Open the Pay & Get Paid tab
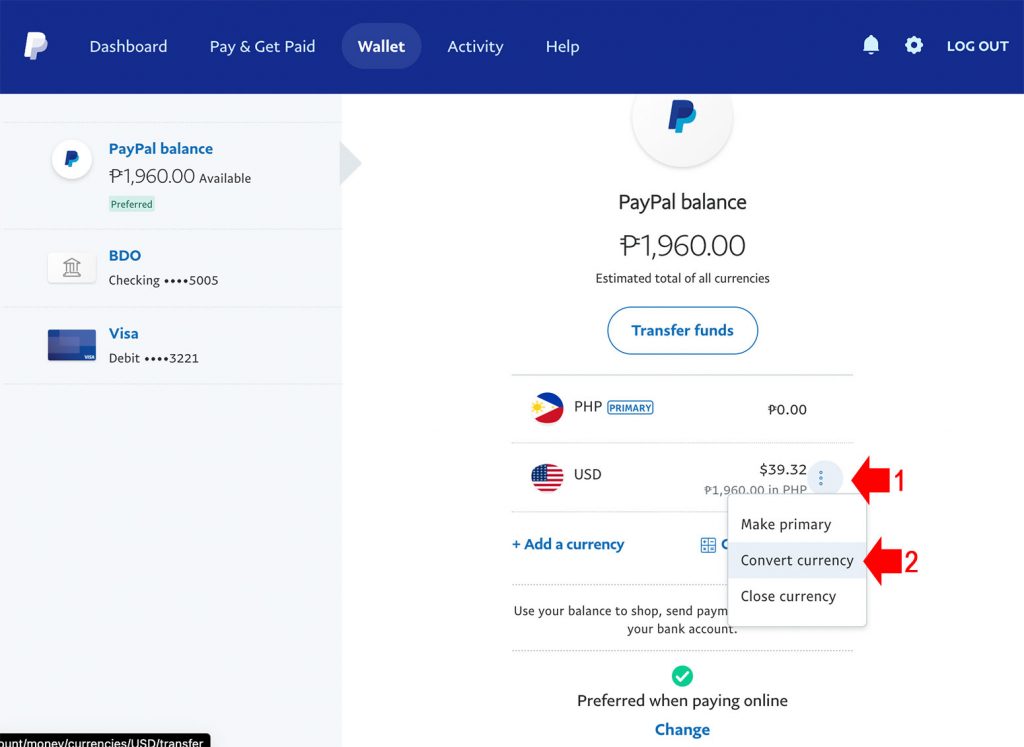 262,46
